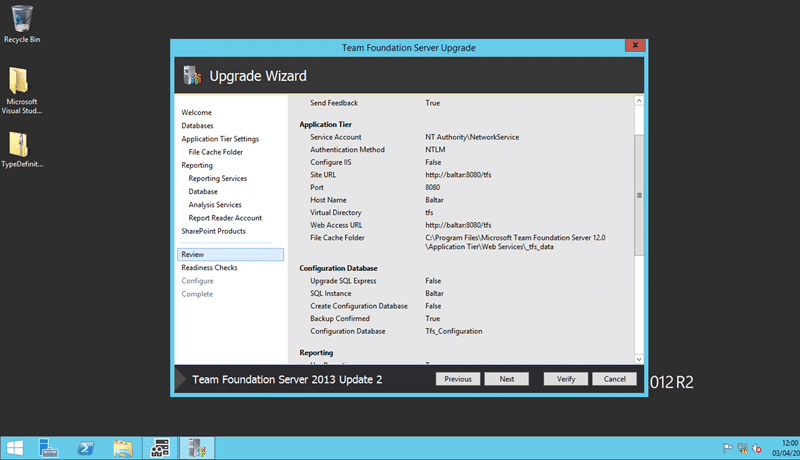Click the Reporting section heading in review
This screenshot has height=460, width=800.
pos(316,353)
